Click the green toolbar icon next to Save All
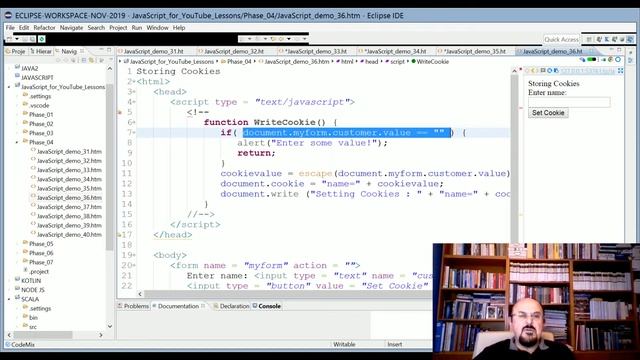 [x=42, y=39]
